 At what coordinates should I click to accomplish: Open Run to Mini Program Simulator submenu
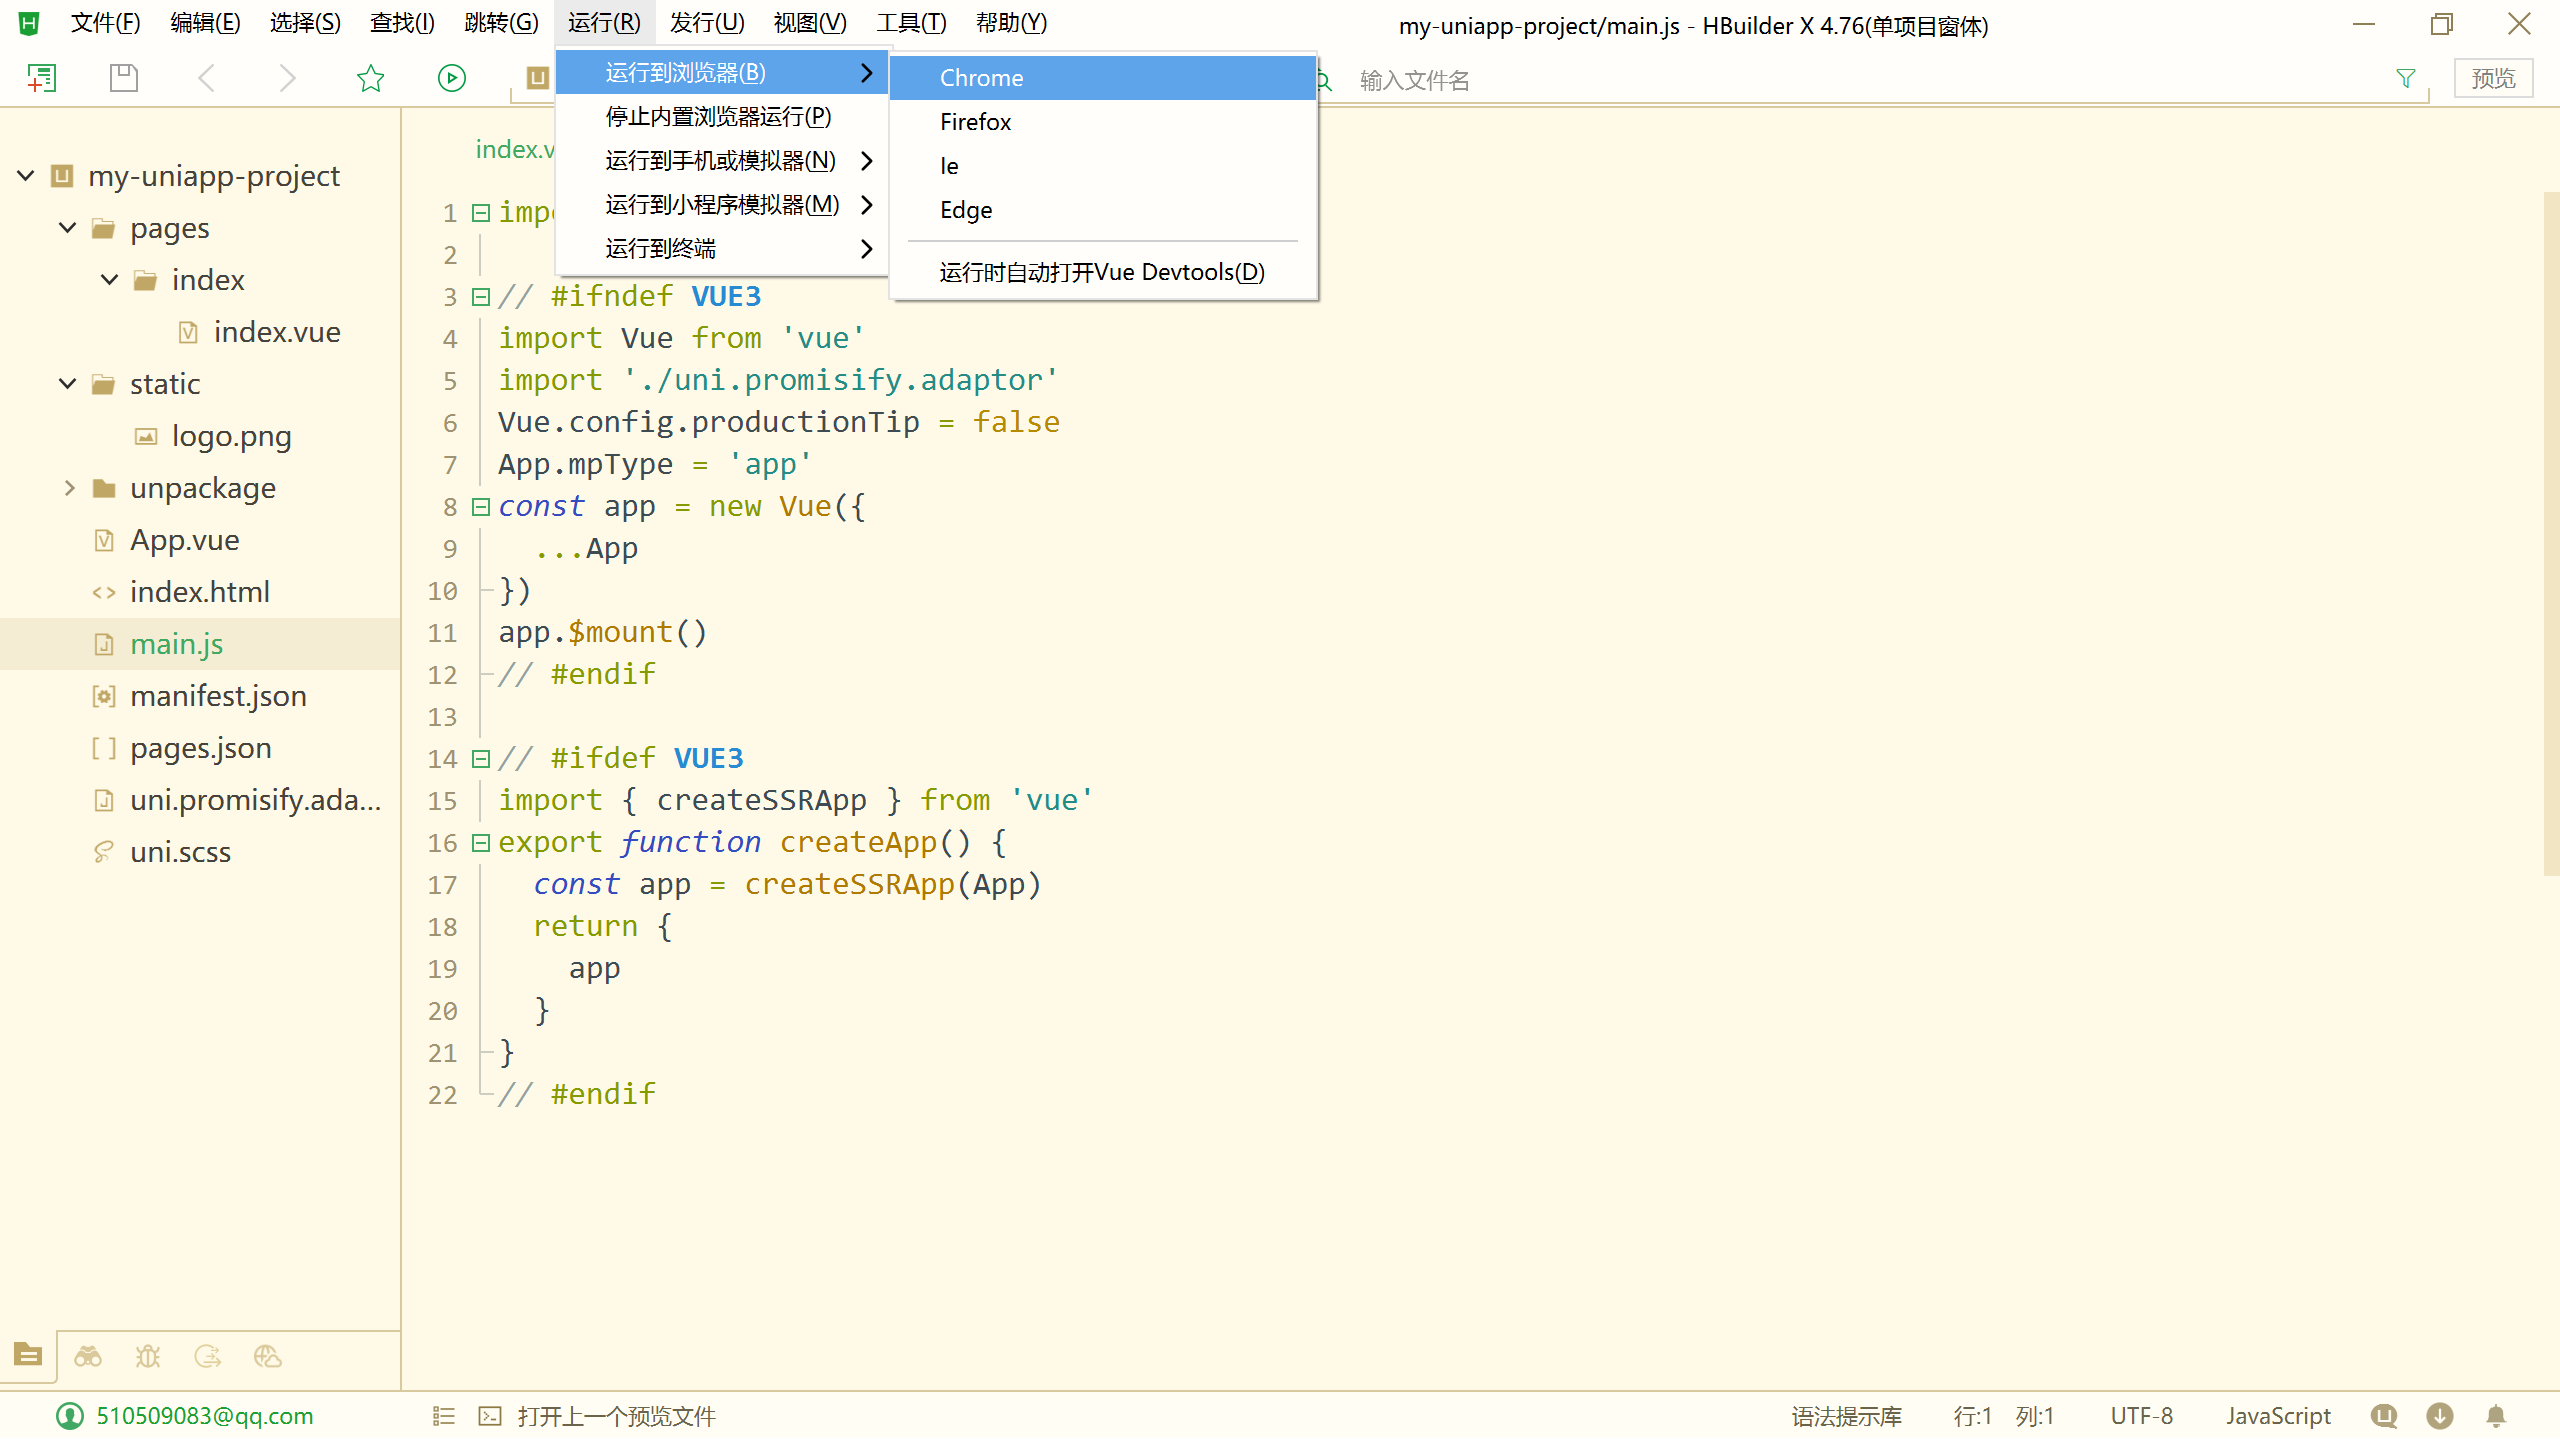click(x=722, y=205)
